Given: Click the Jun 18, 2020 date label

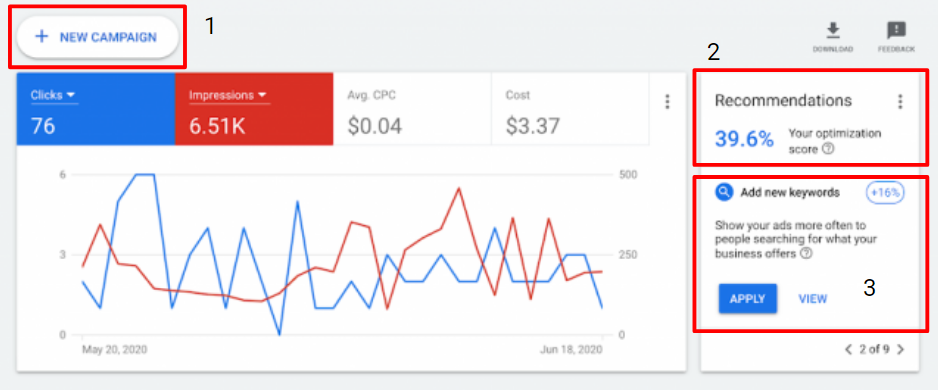Looking at the screenshot, I should 570,349.
